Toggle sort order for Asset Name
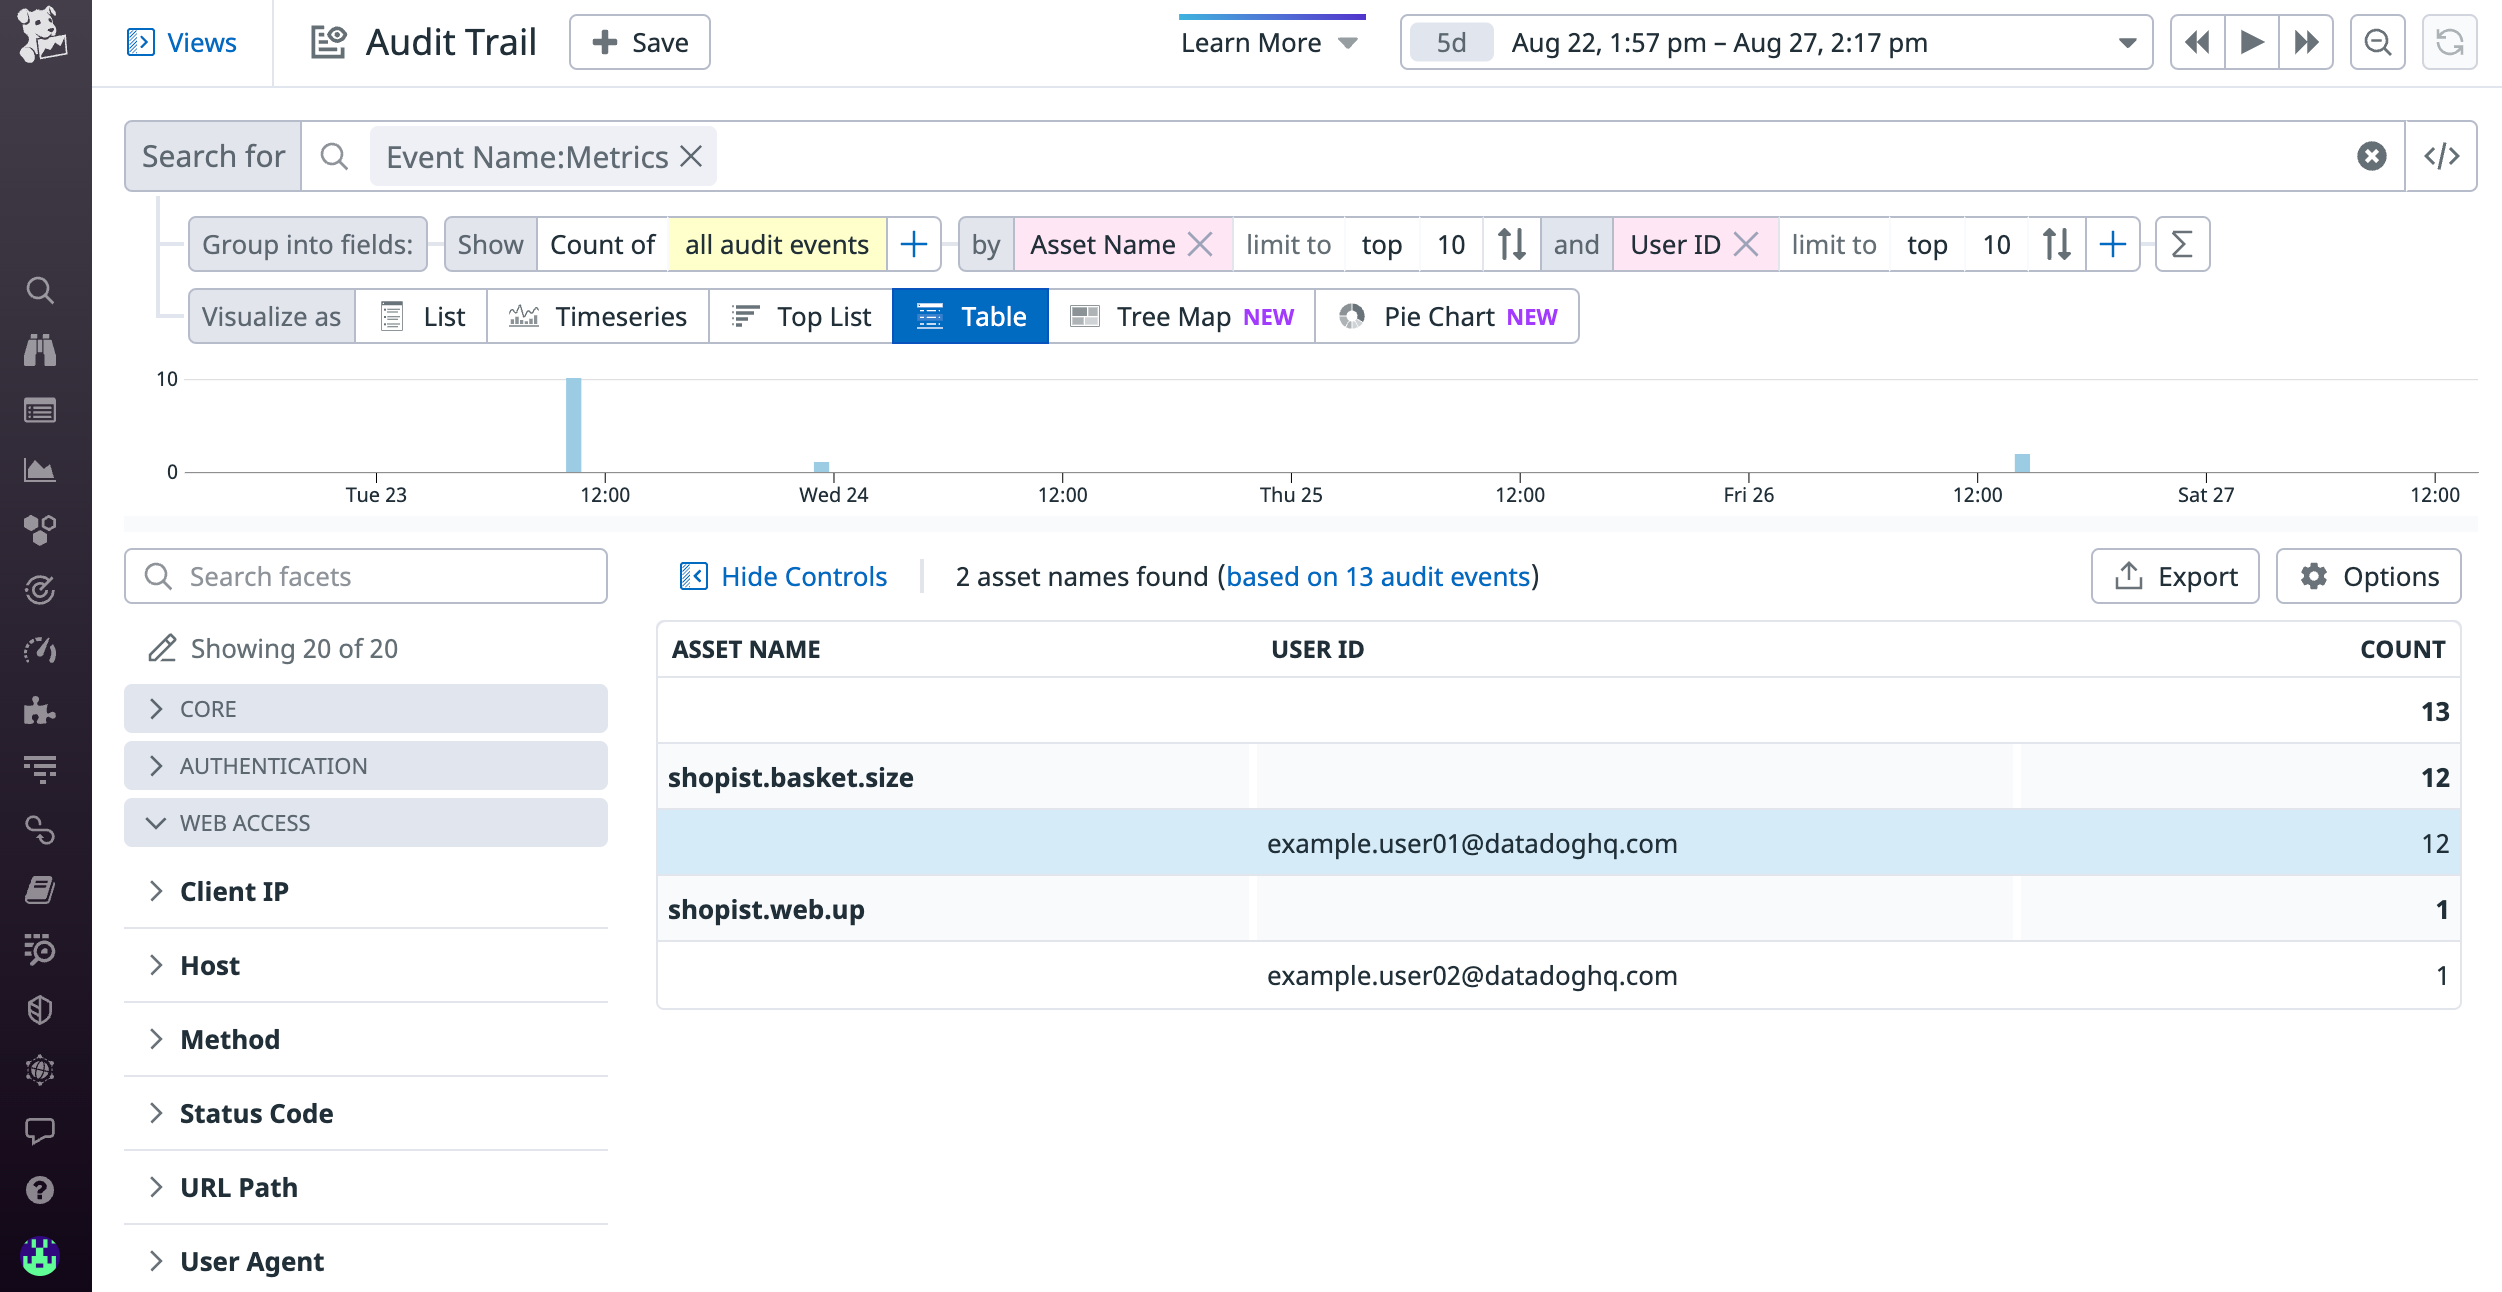Screen dimensions: 2502x1292 tap(1511, 244)
